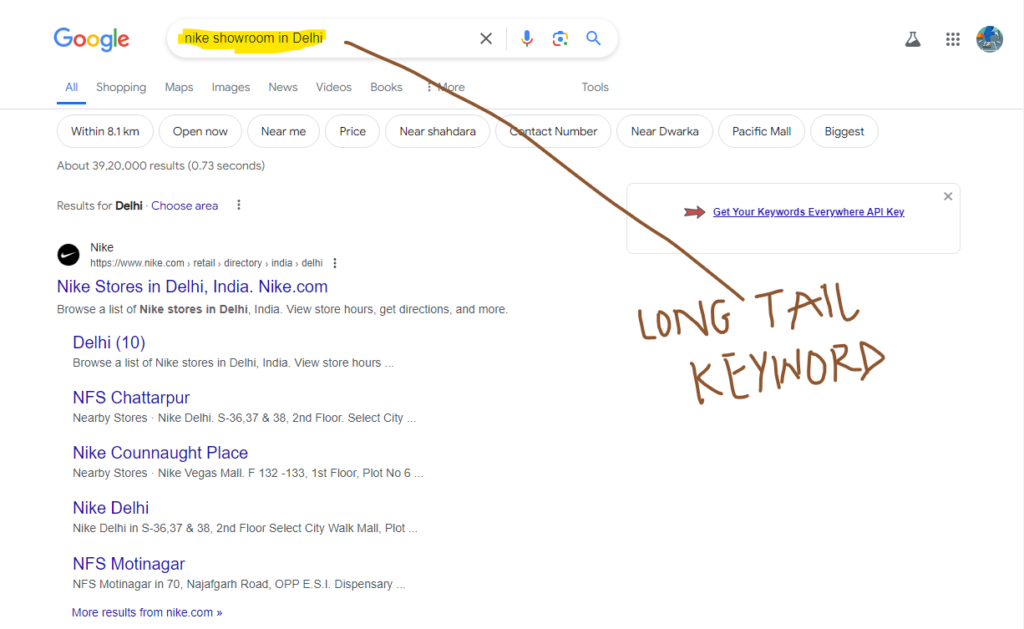Click Get Your Keywords Everywhere API Key
This screenshot has width=1024, height=629.
pyautogui.click(x=808, y=212)
